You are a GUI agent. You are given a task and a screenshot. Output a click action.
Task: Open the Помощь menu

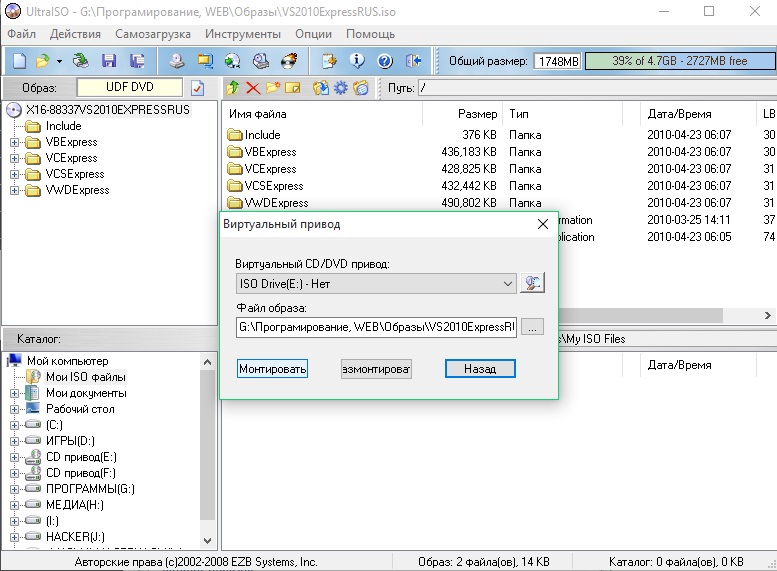point(370,34)
